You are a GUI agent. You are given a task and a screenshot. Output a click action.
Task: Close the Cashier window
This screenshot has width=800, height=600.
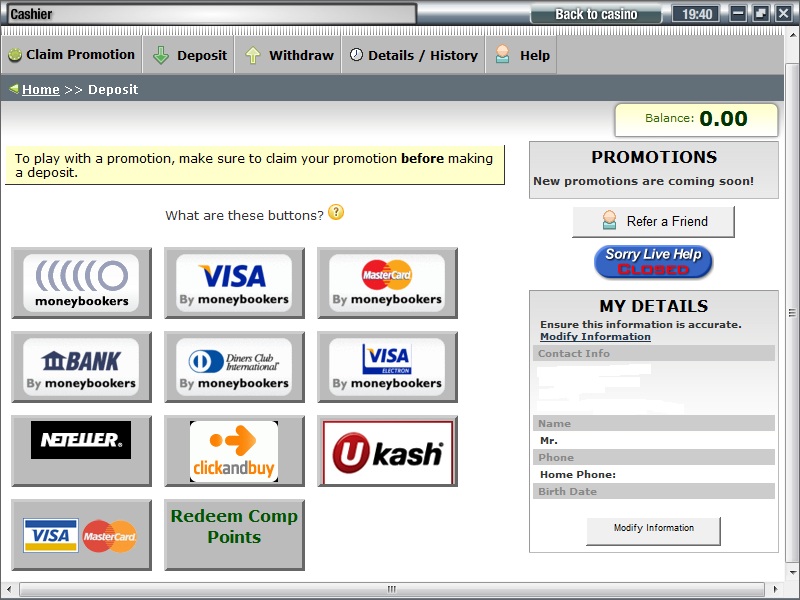(784, 13)
